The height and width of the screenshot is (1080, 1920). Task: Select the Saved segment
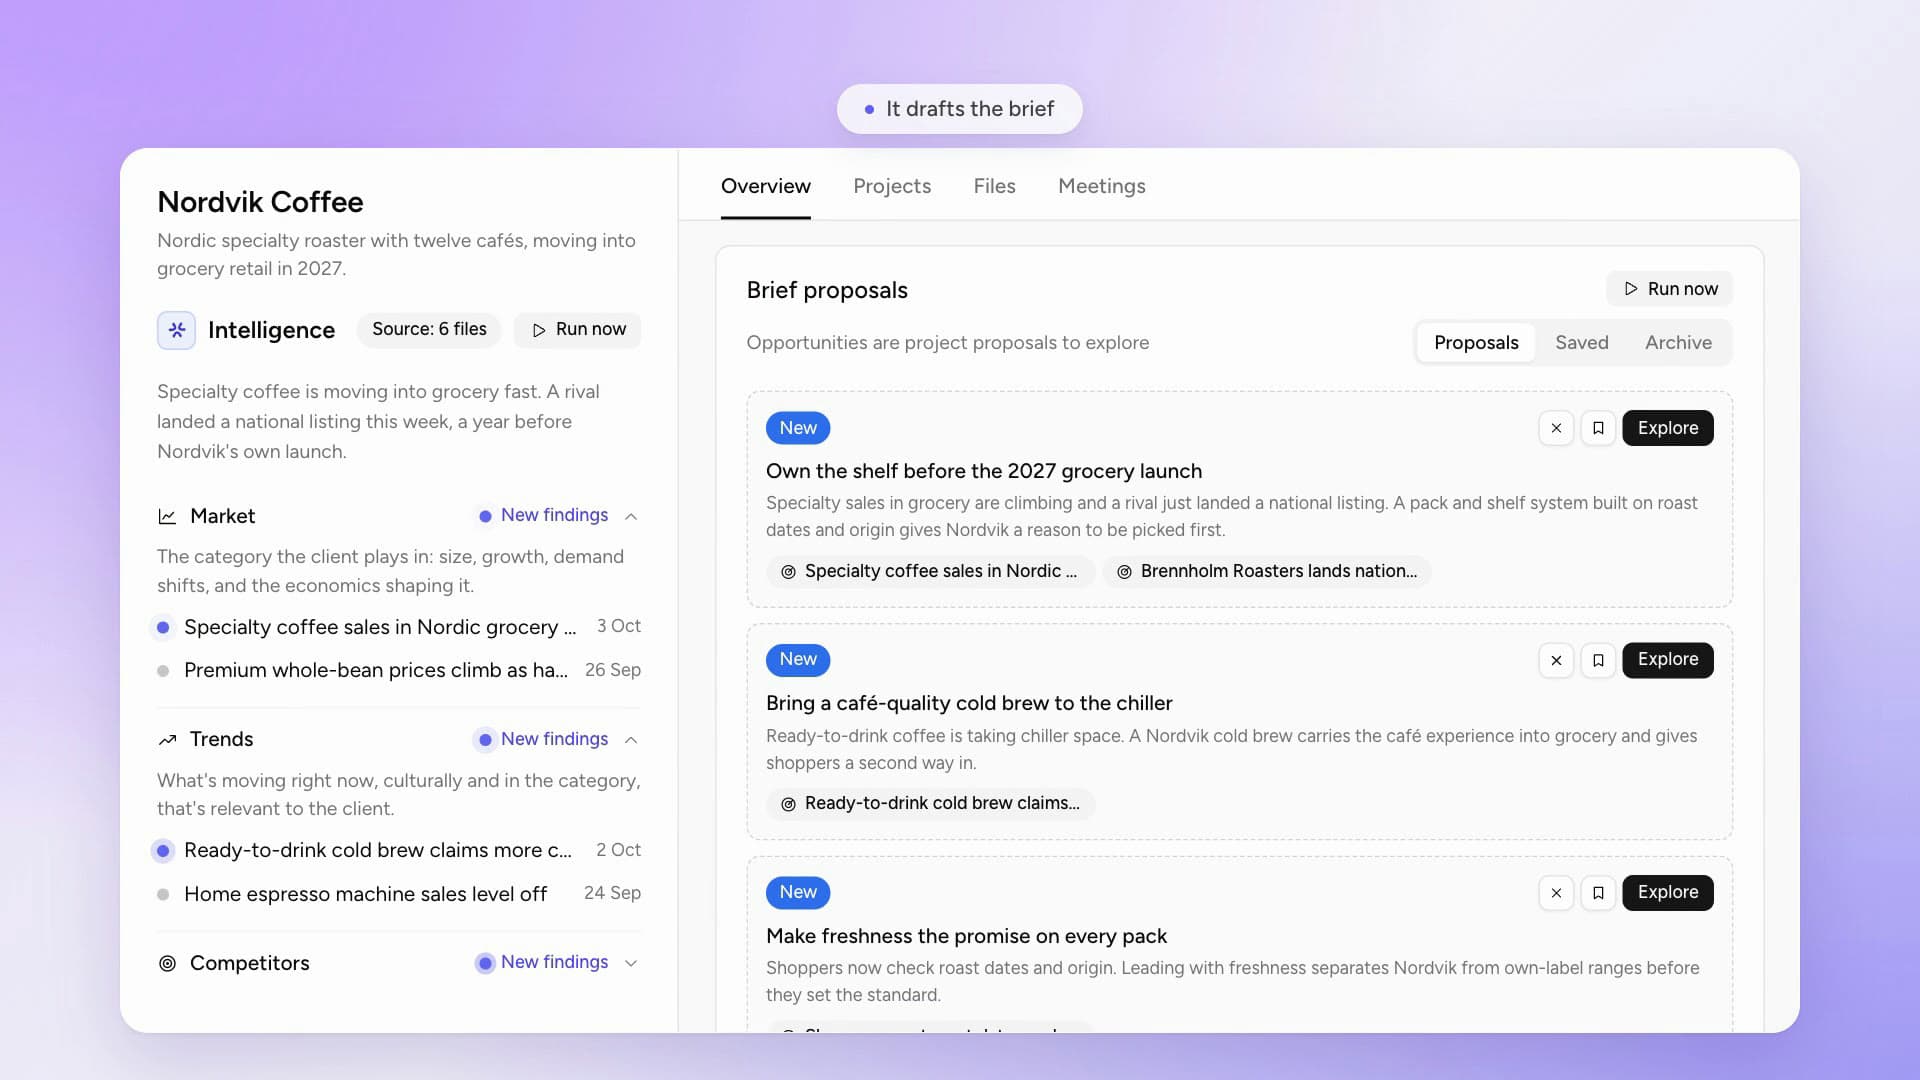click(x=1581, y=343)
